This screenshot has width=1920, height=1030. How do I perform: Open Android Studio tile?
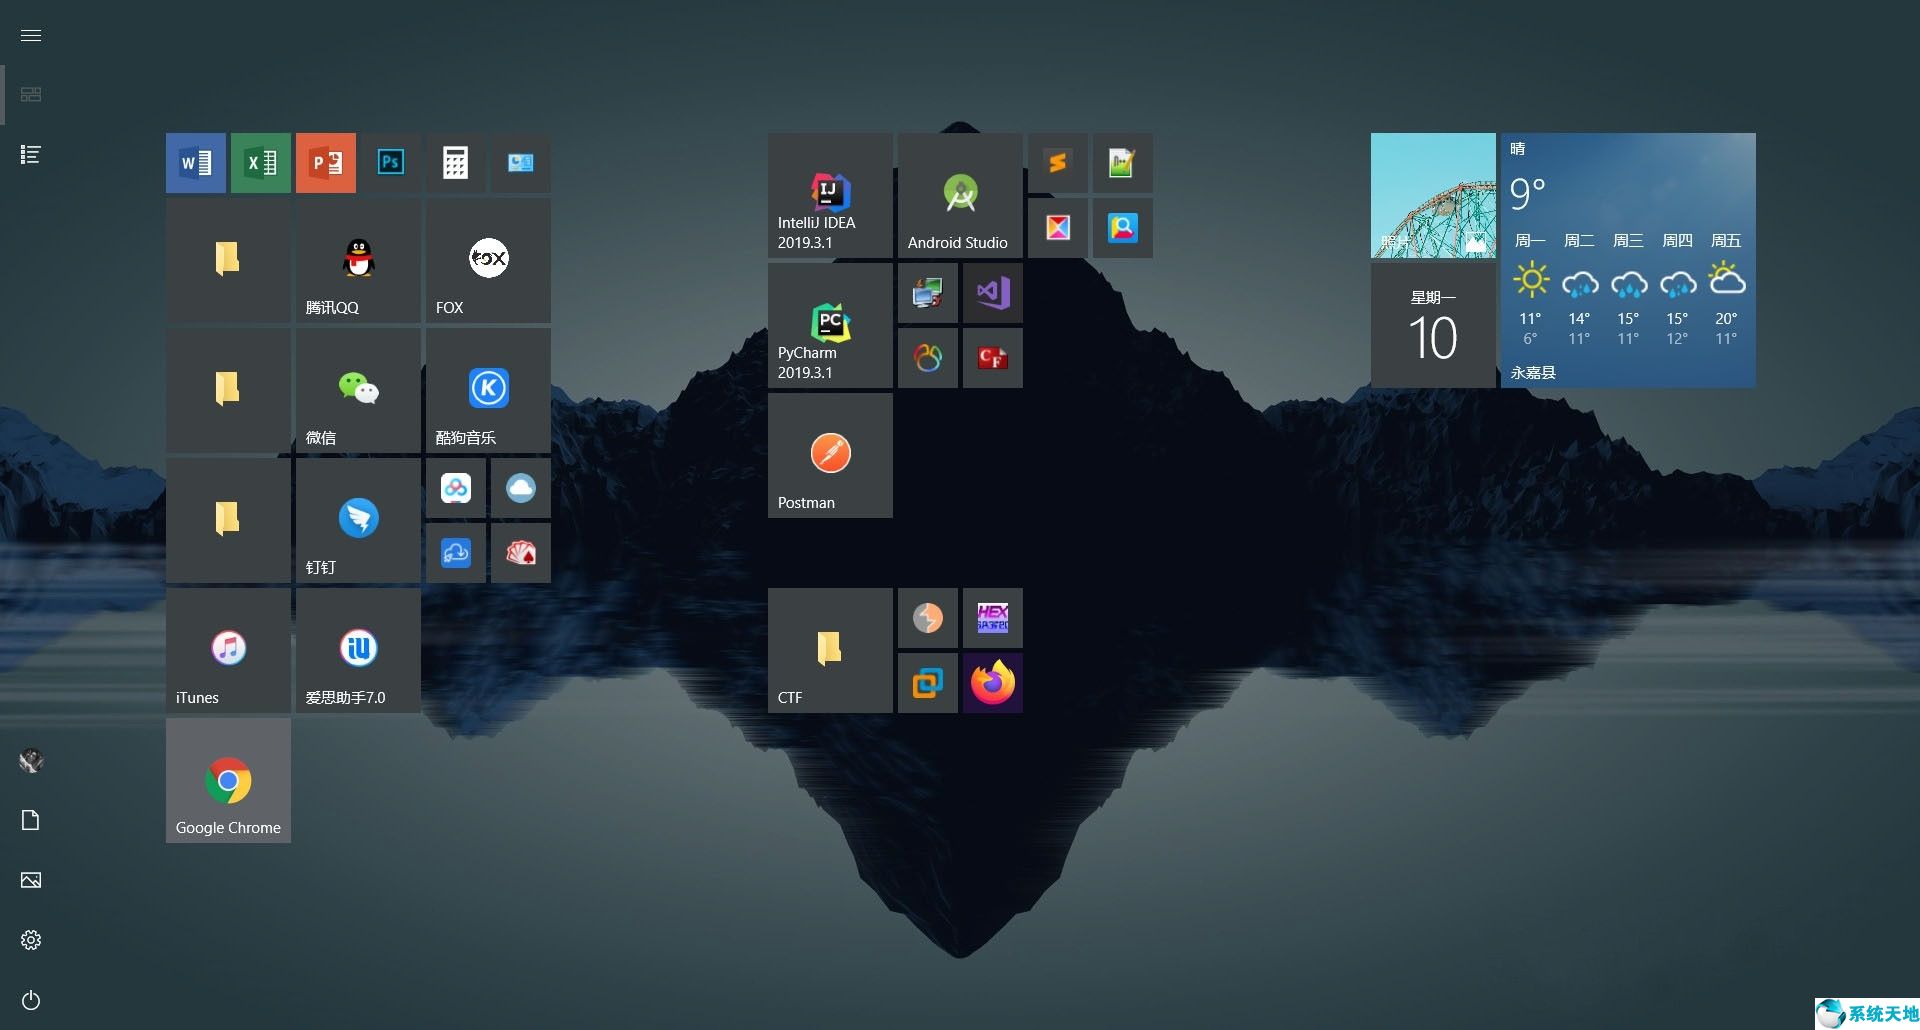pos(960,195)
